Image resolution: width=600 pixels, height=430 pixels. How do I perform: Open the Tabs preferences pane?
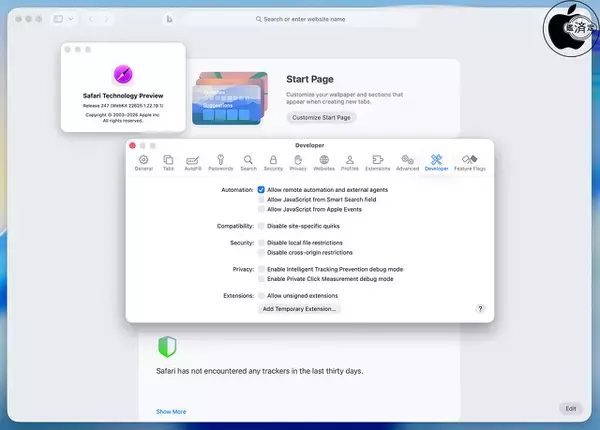pyautogui.click(x=168, y=163)
